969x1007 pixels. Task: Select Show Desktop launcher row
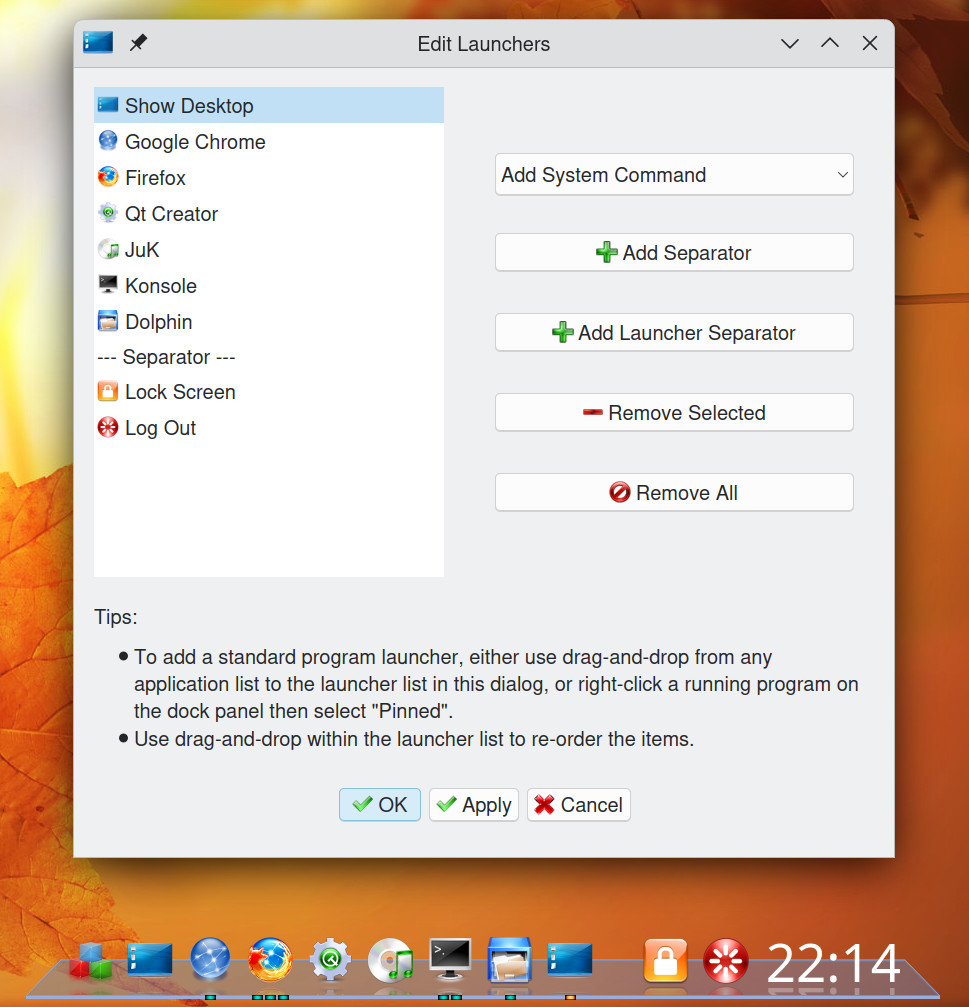click(268, 105)
